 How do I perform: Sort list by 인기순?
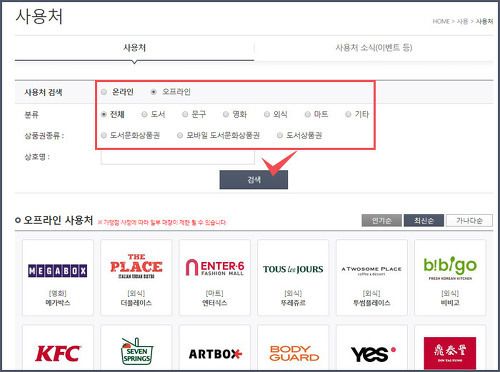tap(382, 220)
